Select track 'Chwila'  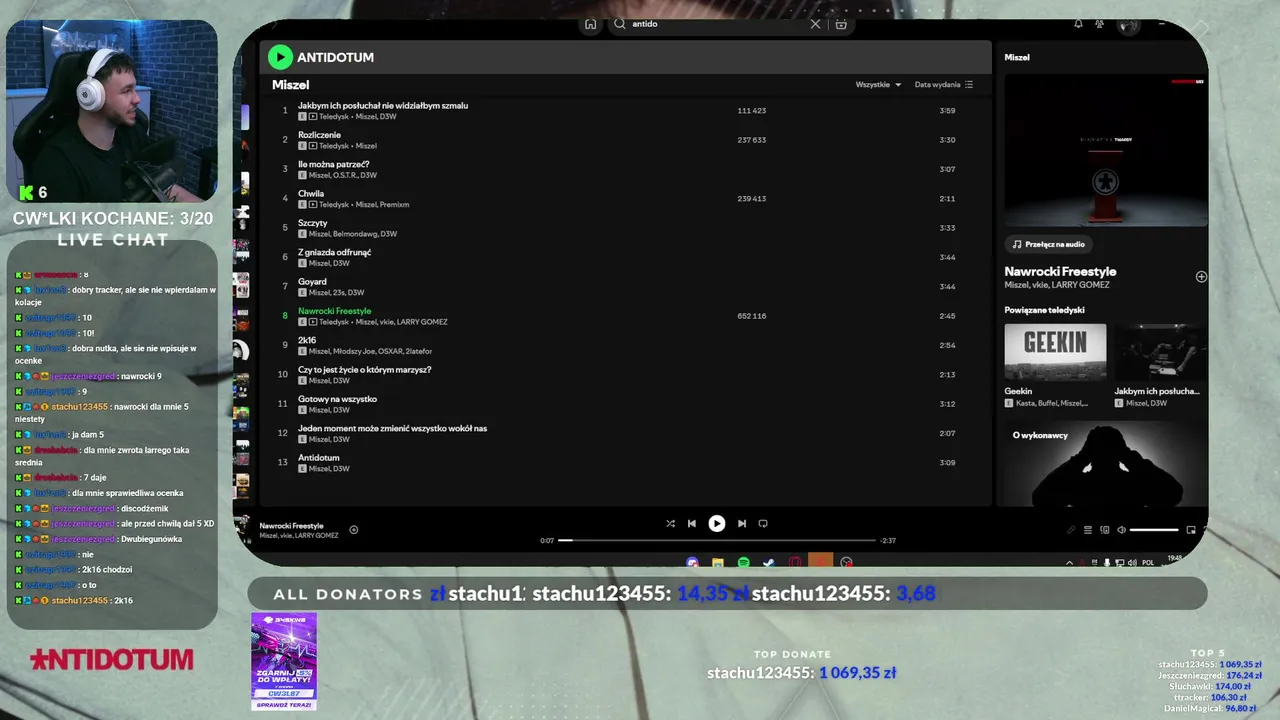point(311,194)
